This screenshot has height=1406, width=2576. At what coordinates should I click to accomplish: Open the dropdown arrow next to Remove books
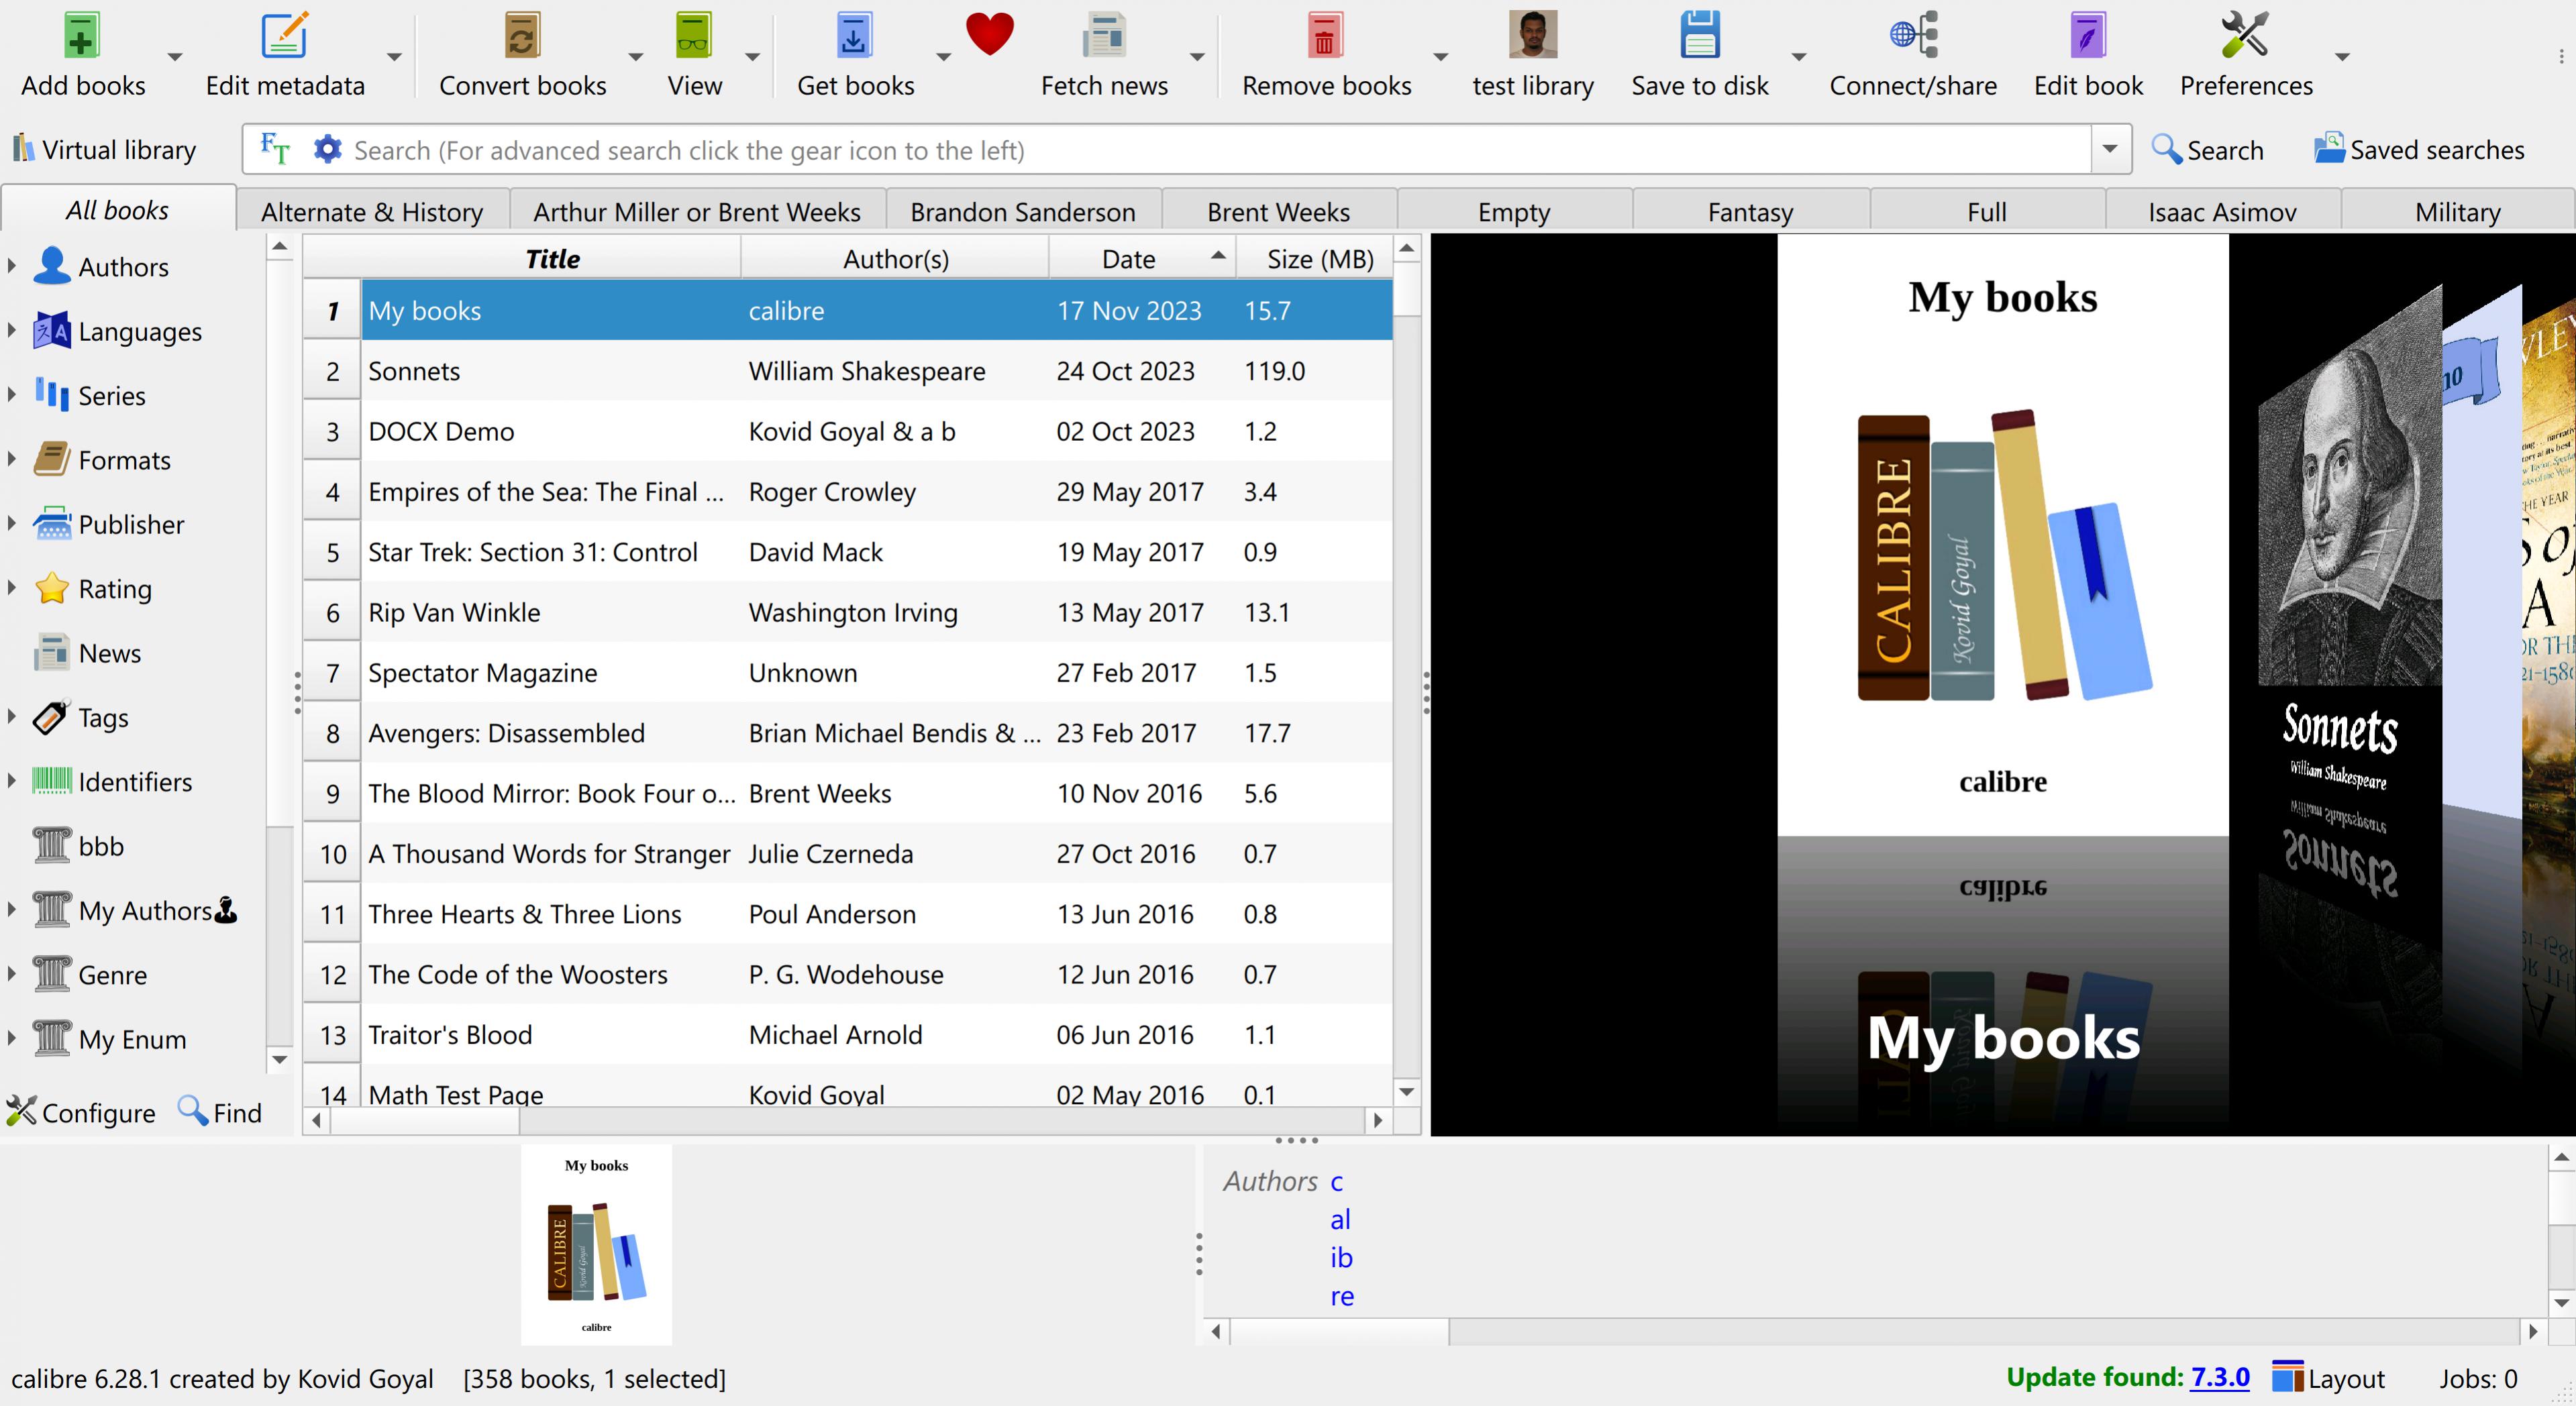pos(1440,57)
